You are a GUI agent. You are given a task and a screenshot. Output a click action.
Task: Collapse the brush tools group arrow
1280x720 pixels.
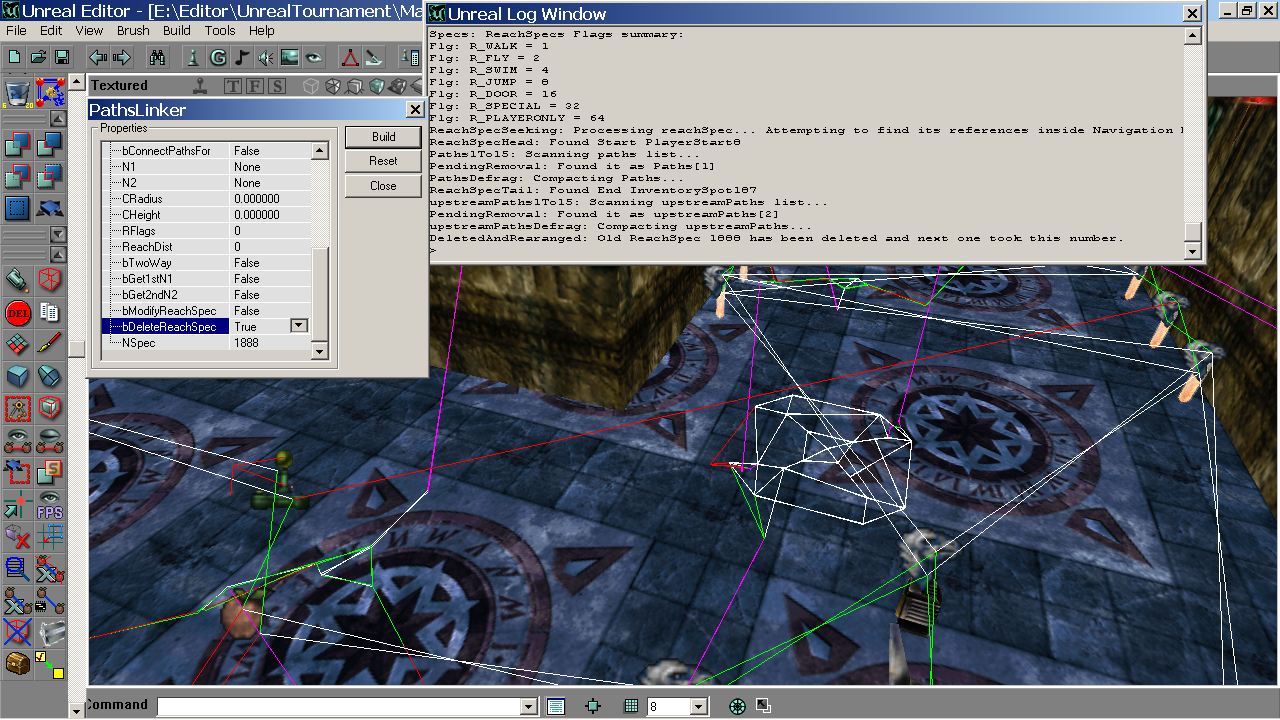(59, 118)
